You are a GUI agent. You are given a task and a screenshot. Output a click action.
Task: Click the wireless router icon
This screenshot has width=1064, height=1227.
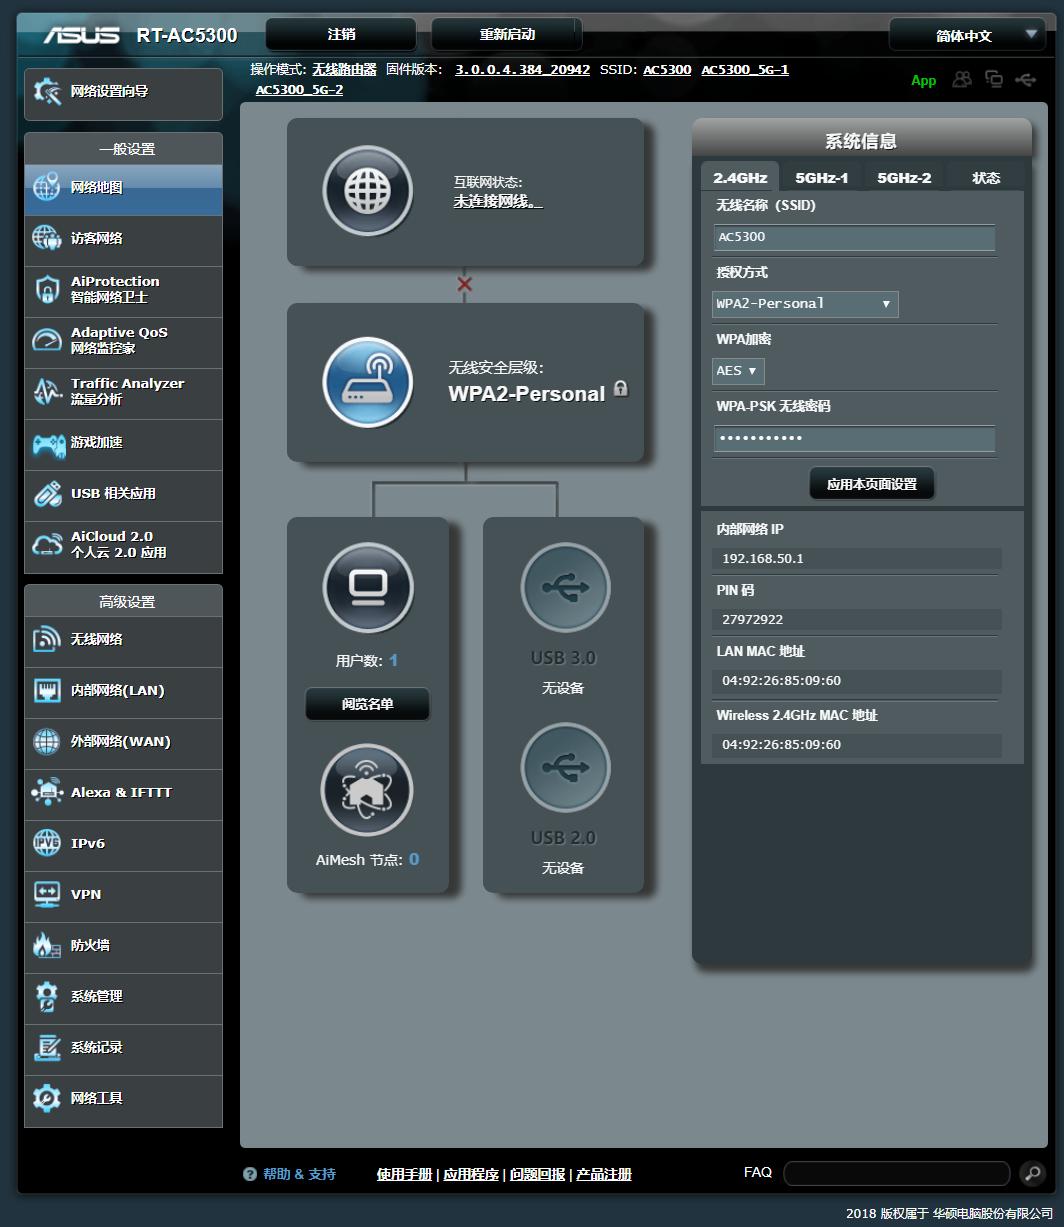(x=367, y=382)
